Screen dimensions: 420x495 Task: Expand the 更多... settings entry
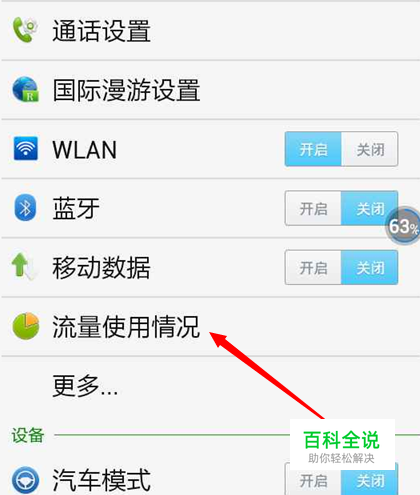pyautogui.click(x=210, y=385)
